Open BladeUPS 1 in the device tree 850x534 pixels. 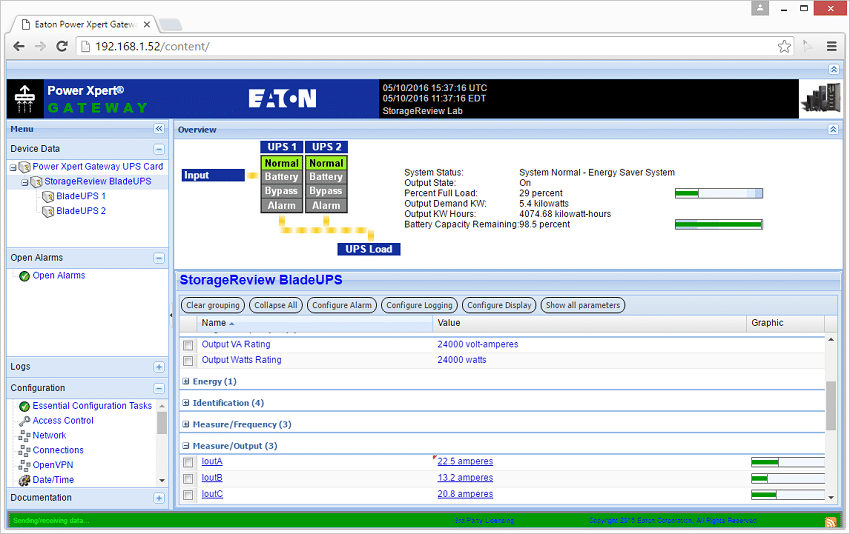[81, 196]
